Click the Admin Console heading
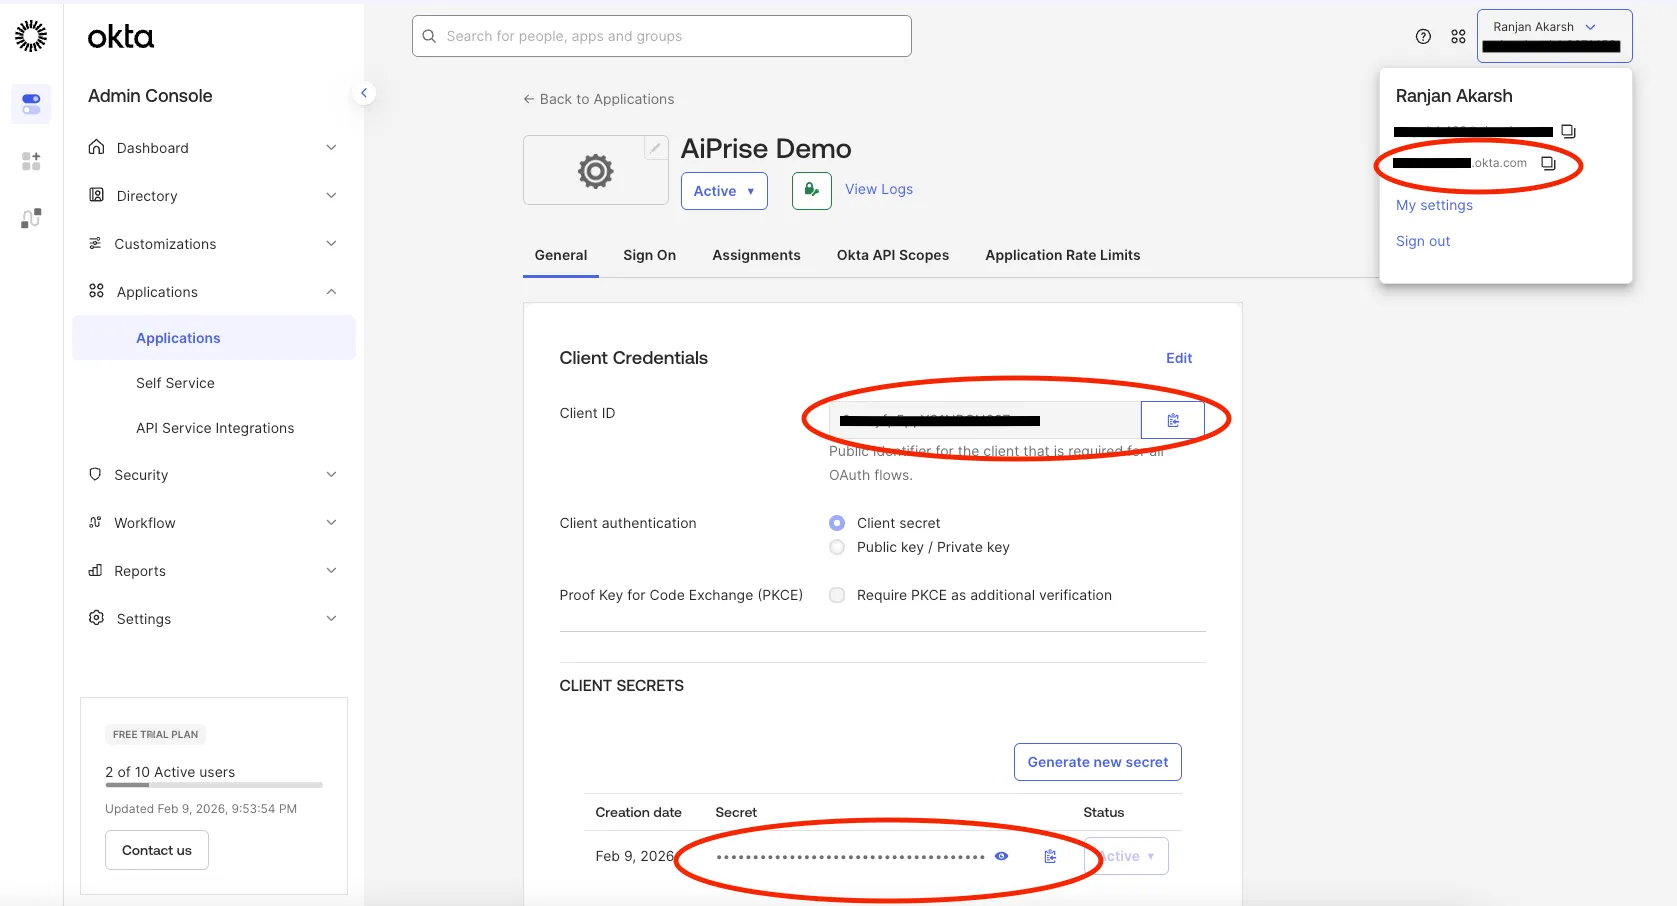The height and width of the screenshot is (906, 1677). click(150, 96)
